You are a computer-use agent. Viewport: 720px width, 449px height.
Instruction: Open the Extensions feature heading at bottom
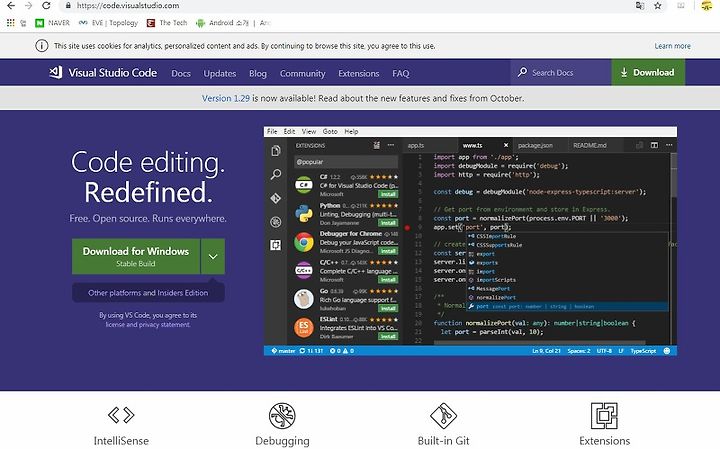point(604,441)
